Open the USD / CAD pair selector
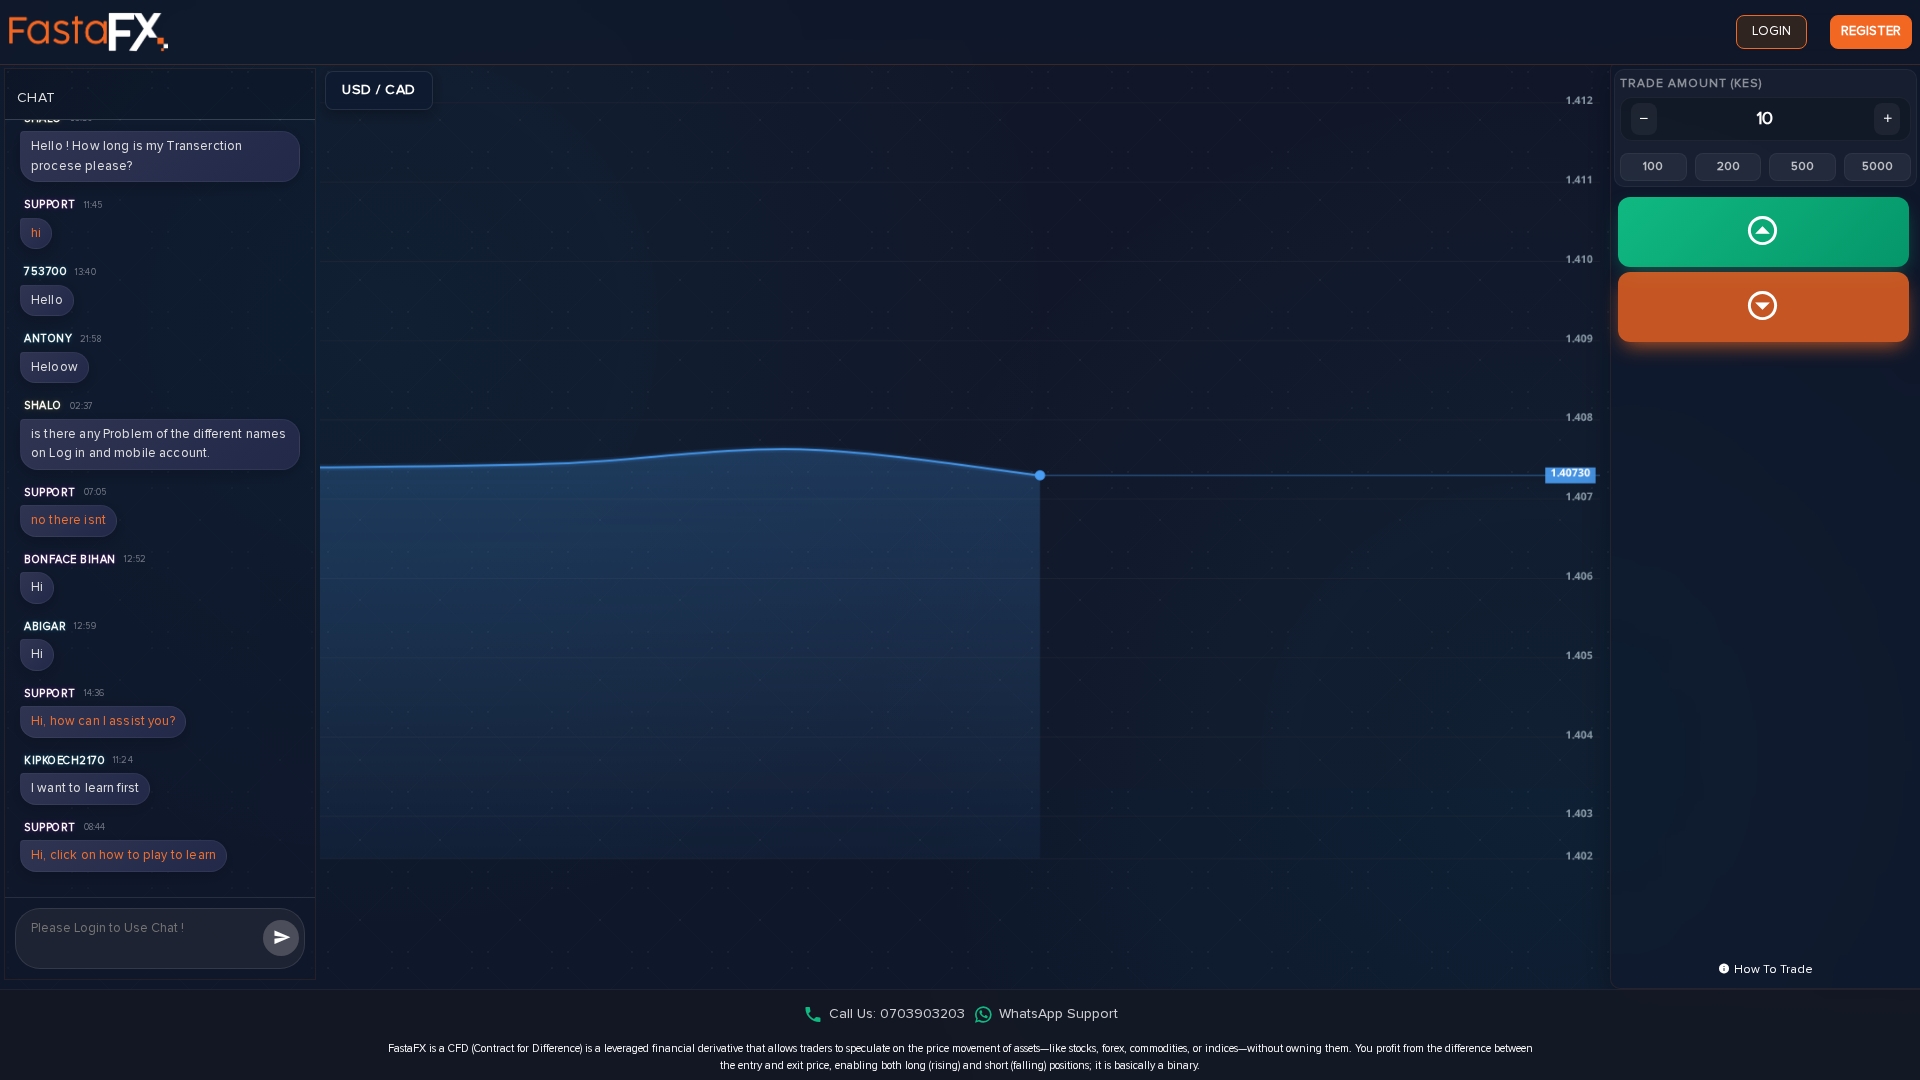 tap(378, 90)
